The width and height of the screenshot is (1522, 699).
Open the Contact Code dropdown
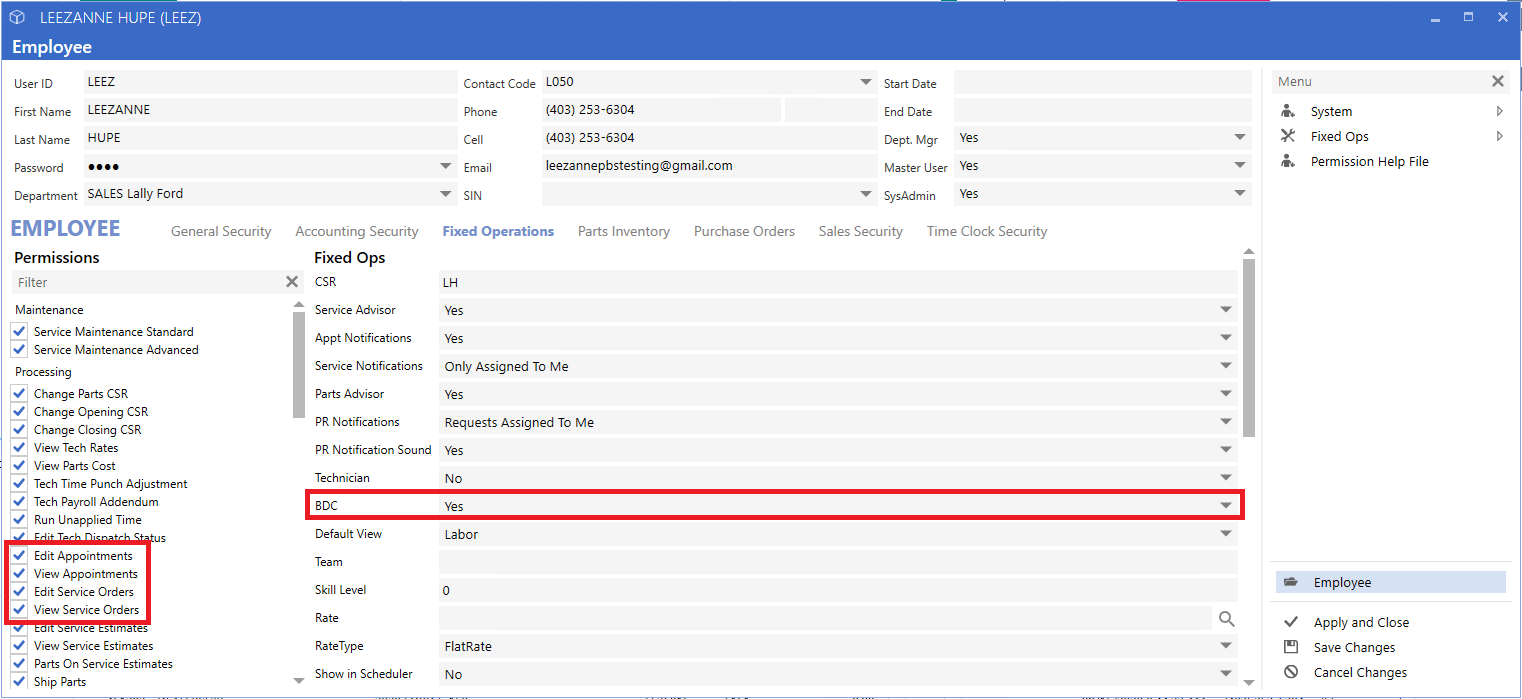pos(865,82)
